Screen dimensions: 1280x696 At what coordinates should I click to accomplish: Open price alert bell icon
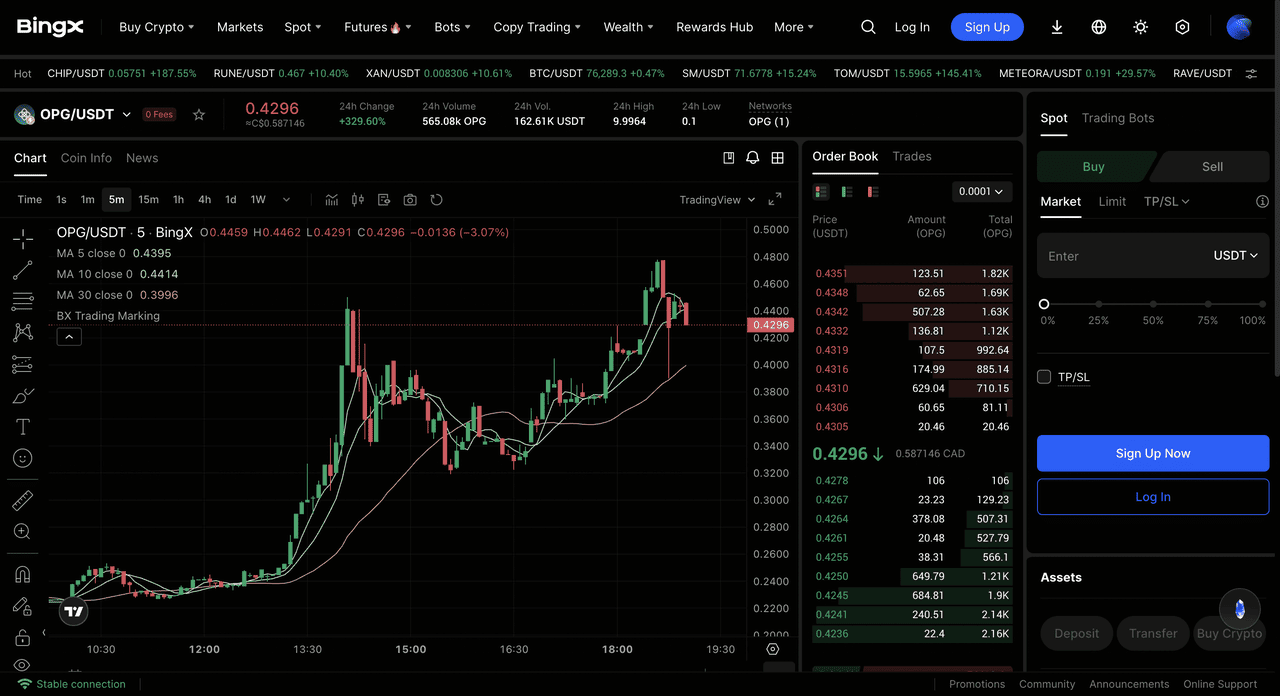[x=752, y=158]
